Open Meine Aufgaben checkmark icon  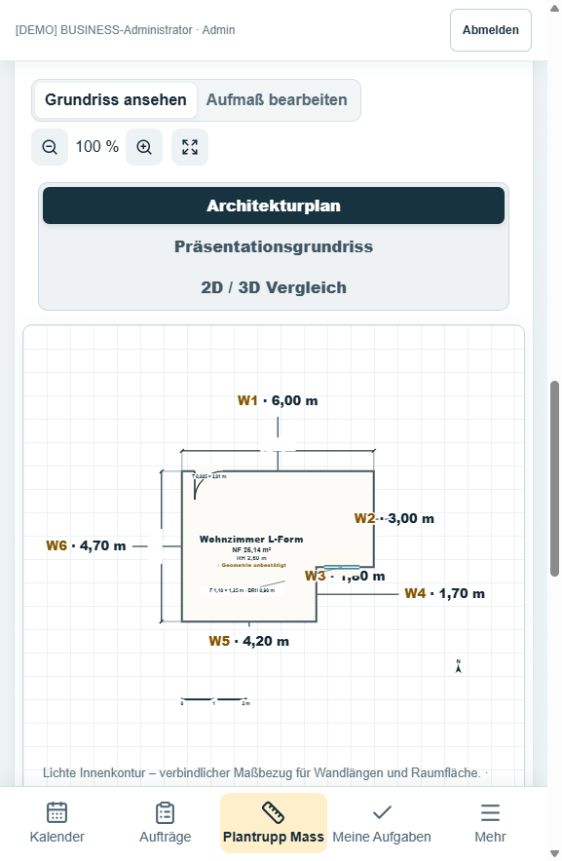(x=382, y=812)
